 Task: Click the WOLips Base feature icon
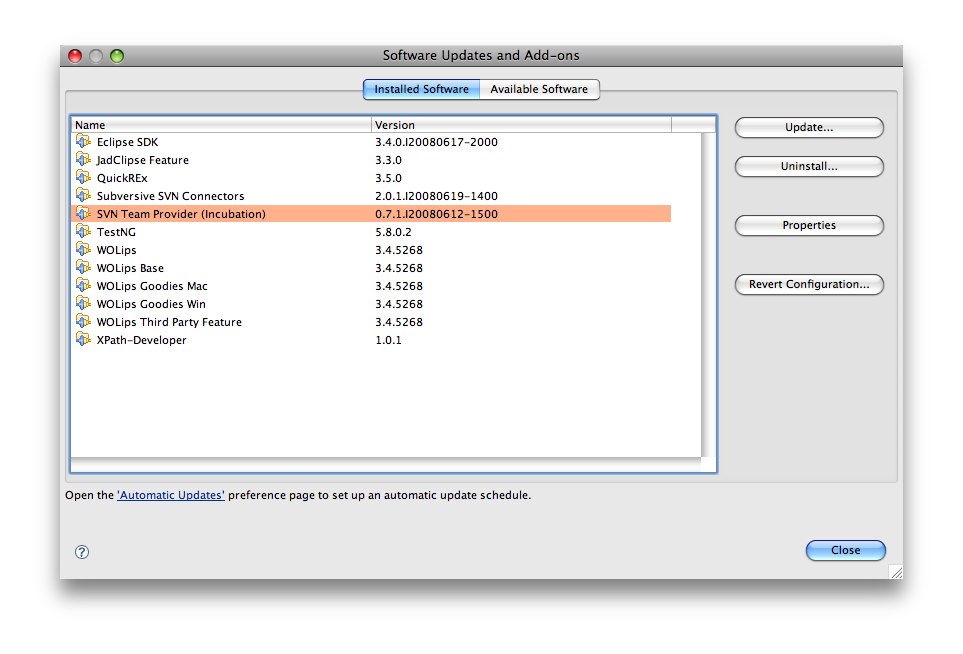(83, 267)
